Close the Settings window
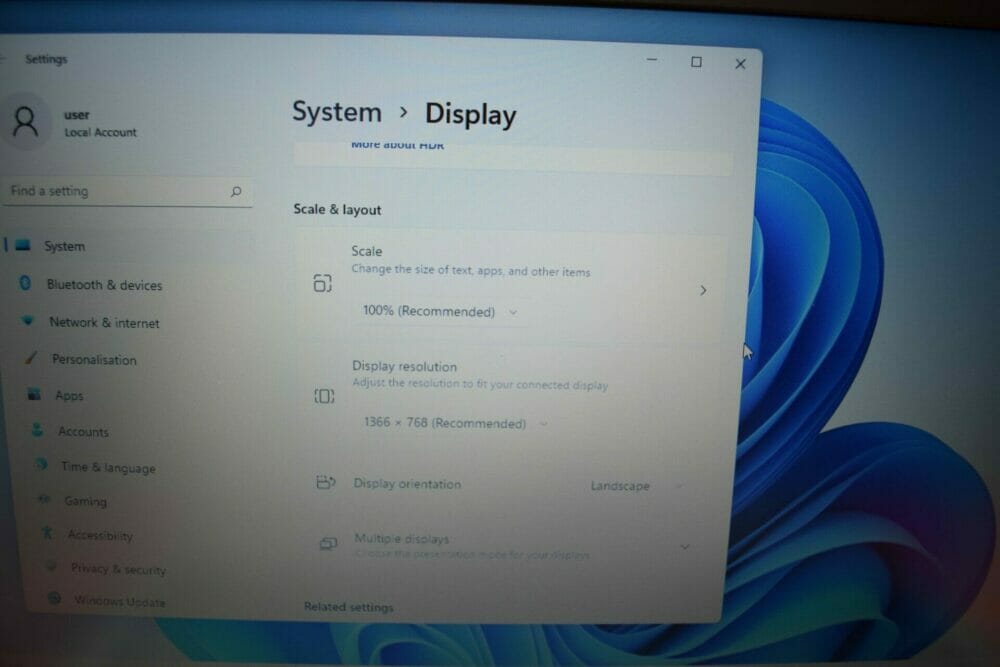Viewport: 1000px width, 667px height. point(740,64)
